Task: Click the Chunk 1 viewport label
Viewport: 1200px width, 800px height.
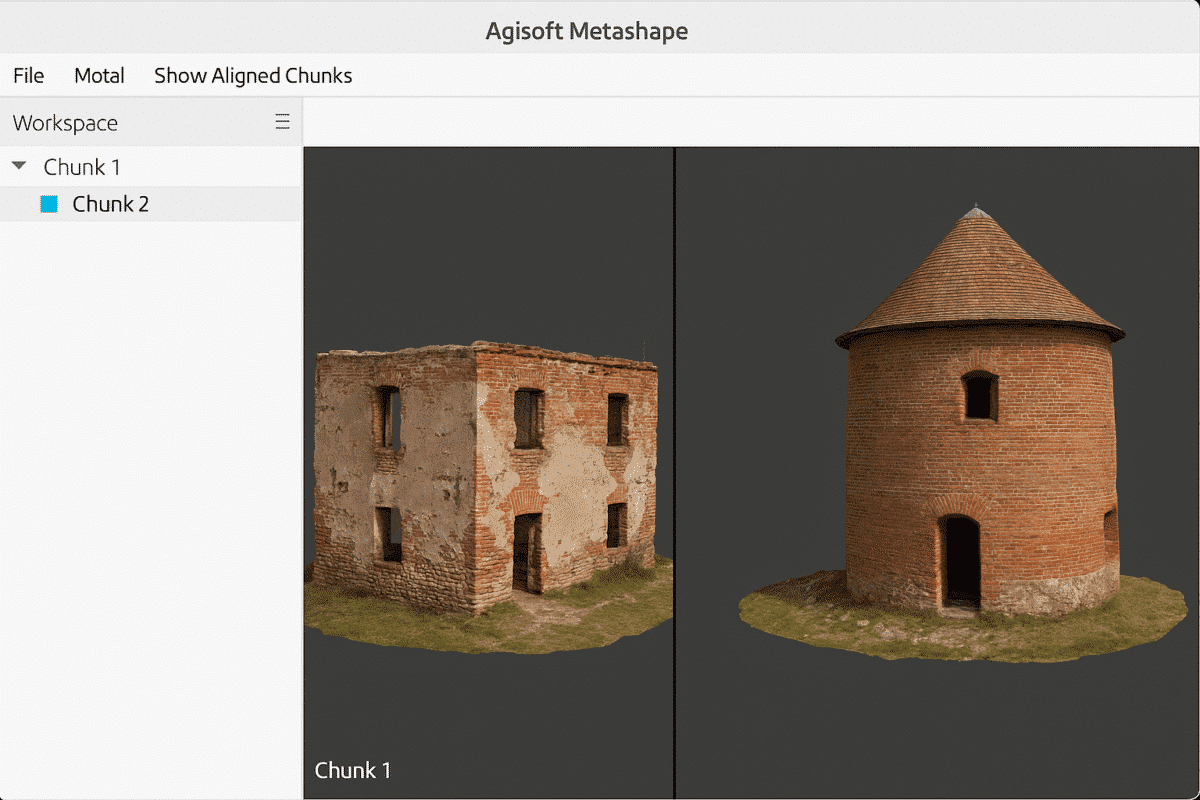Action: pyautogui.click(x=353, y=770)
